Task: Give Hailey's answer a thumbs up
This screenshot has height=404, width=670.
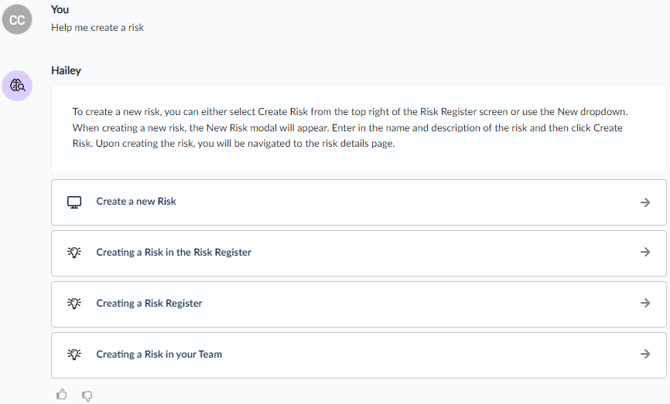Action: pos(62,395)
